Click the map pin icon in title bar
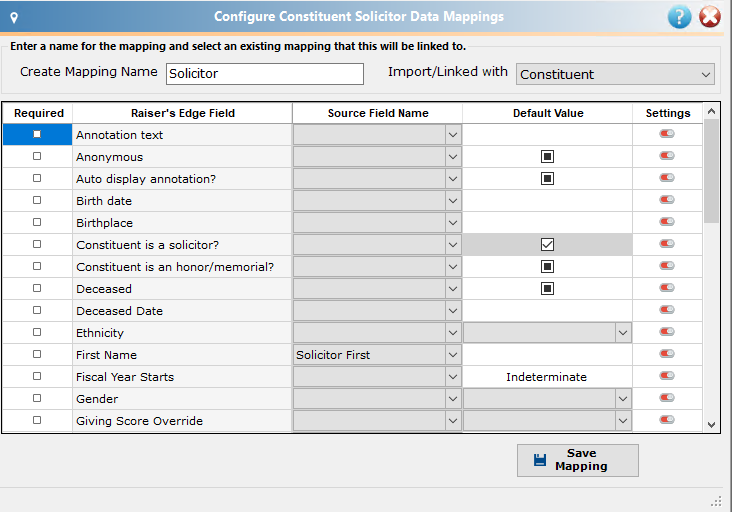The width and height of the screenshot is (732, 512). [14, 18]
